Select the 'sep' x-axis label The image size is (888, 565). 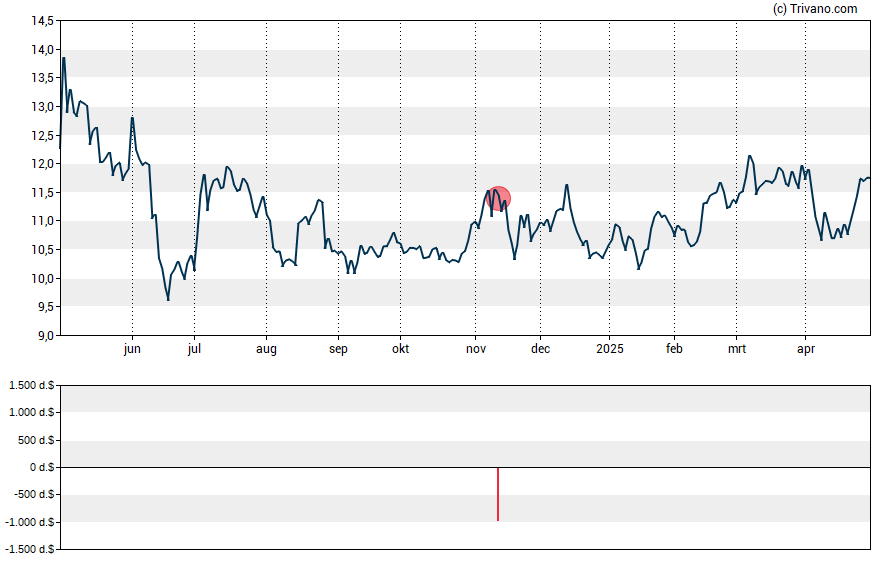point(338,349)
